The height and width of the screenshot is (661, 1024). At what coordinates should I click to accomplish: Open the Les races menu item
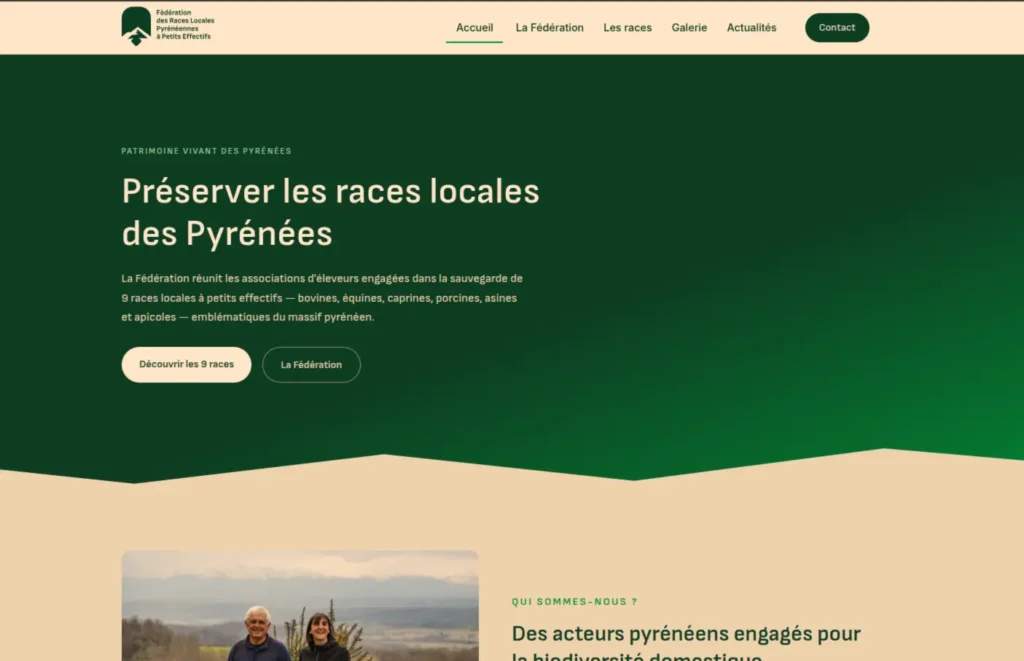click(x=627, y=27)
